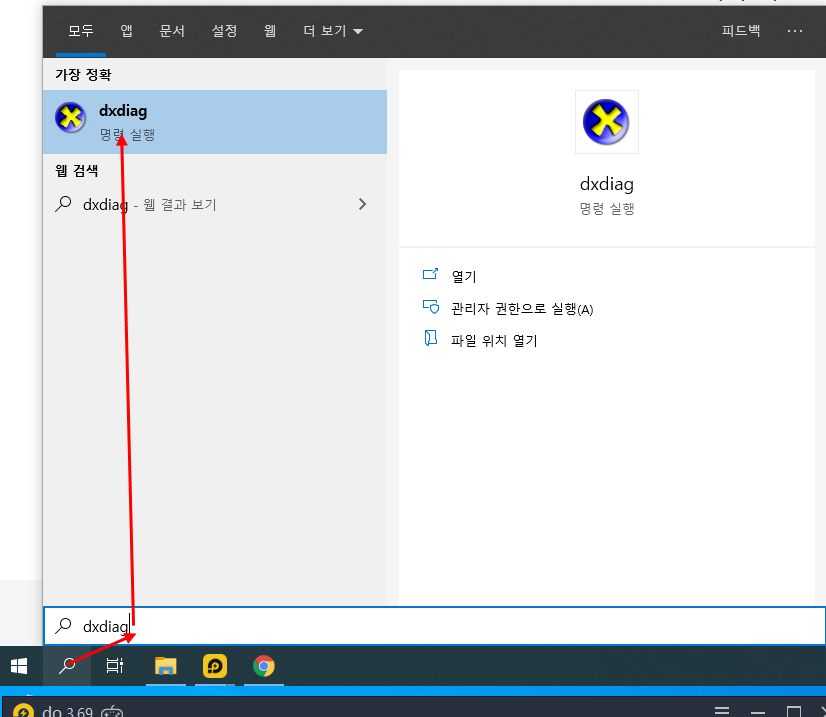Click the large dxdiag icon in preview pane
Screen dimensions: 826x717
[x=606, y=122]
